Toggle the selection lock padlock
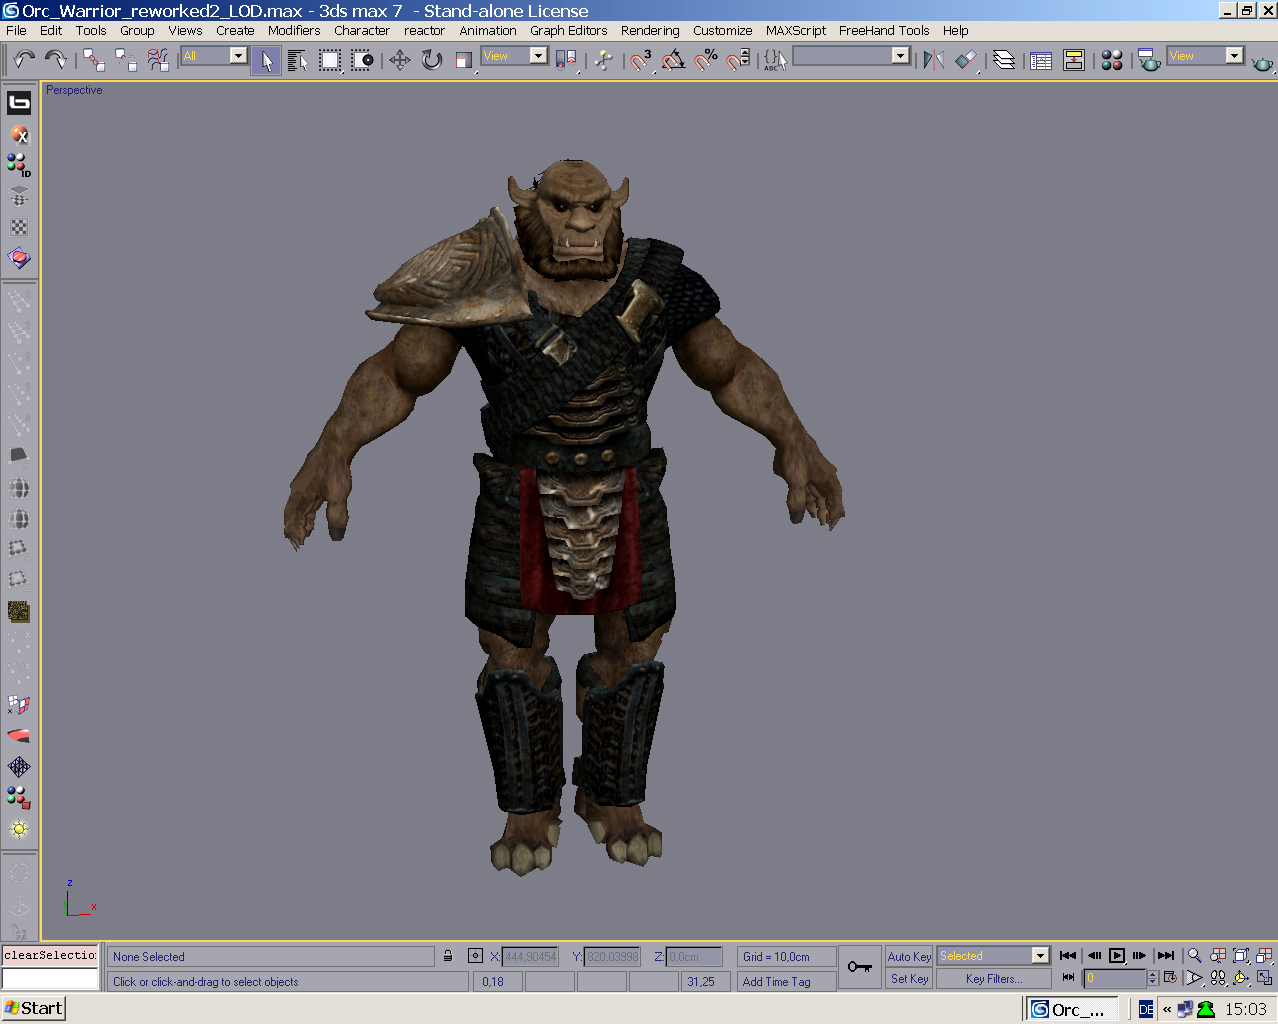Image resolution: width=1278 pixels, height=1024 pixels. [x=448, y=956]
